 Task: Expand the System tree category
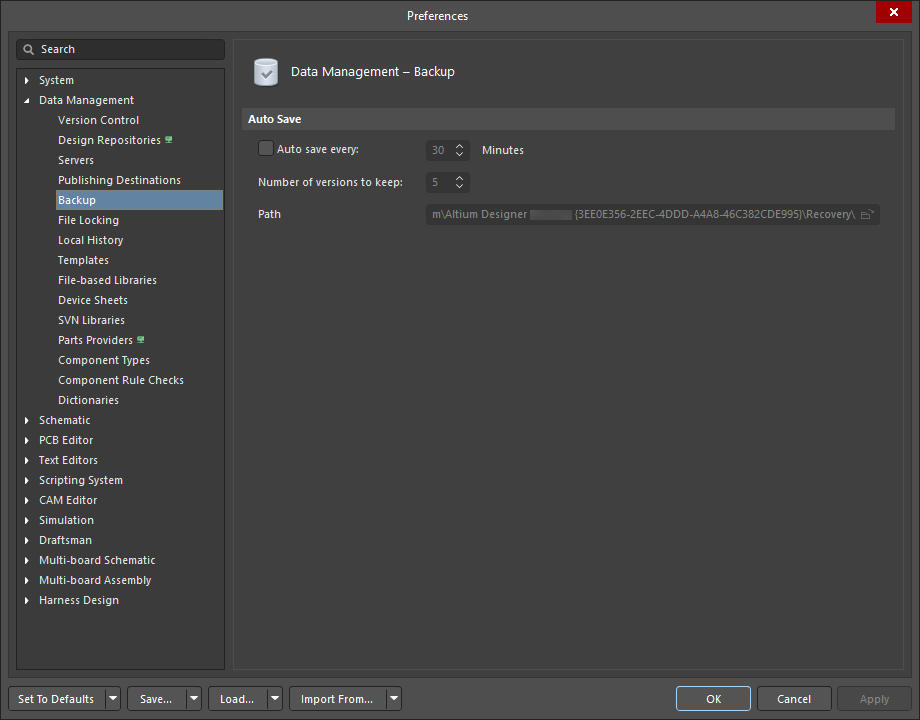click(x=27, y=80)
